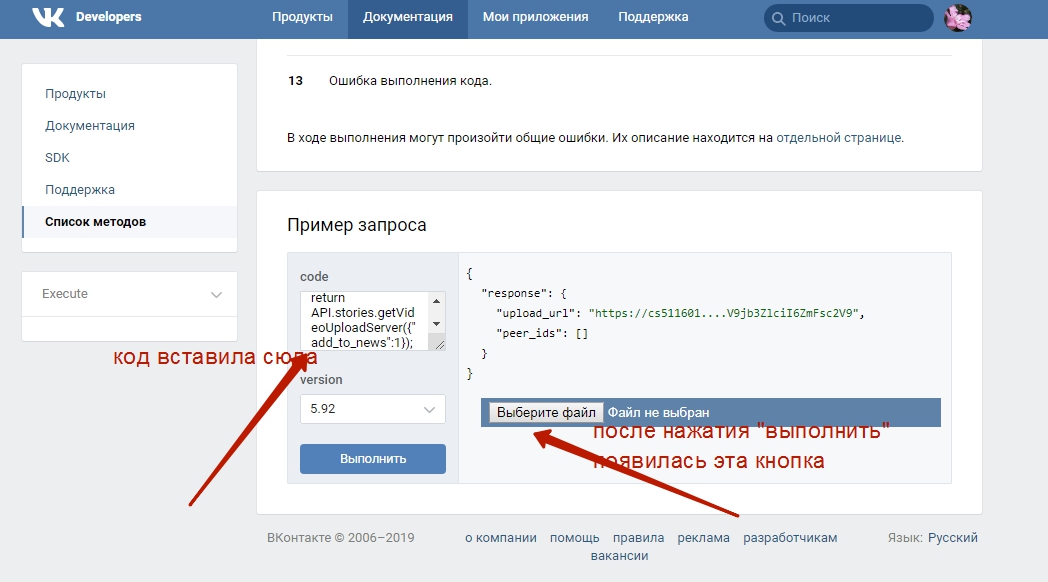The height and width of the screenshot is (582, 1048).
Task: Click the Выберите файл button
Action: [x=546, y=412]
